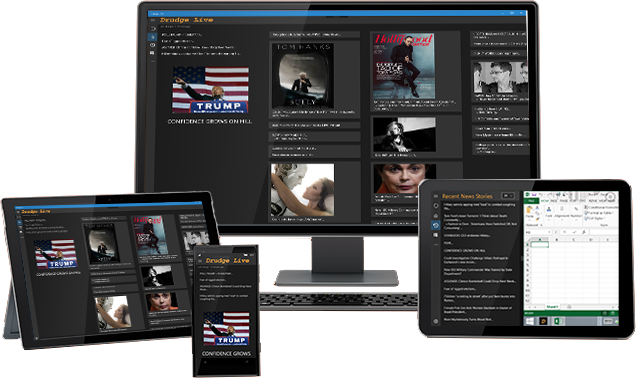The image size is (636, 378).
Task: Open robot and woman image on Surface tablet
Action: [113, 312]
